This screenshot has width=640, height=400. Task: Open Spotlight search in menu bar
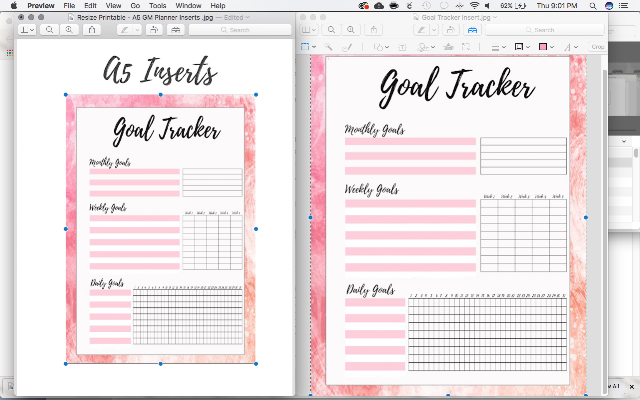(x=593, y=5)
